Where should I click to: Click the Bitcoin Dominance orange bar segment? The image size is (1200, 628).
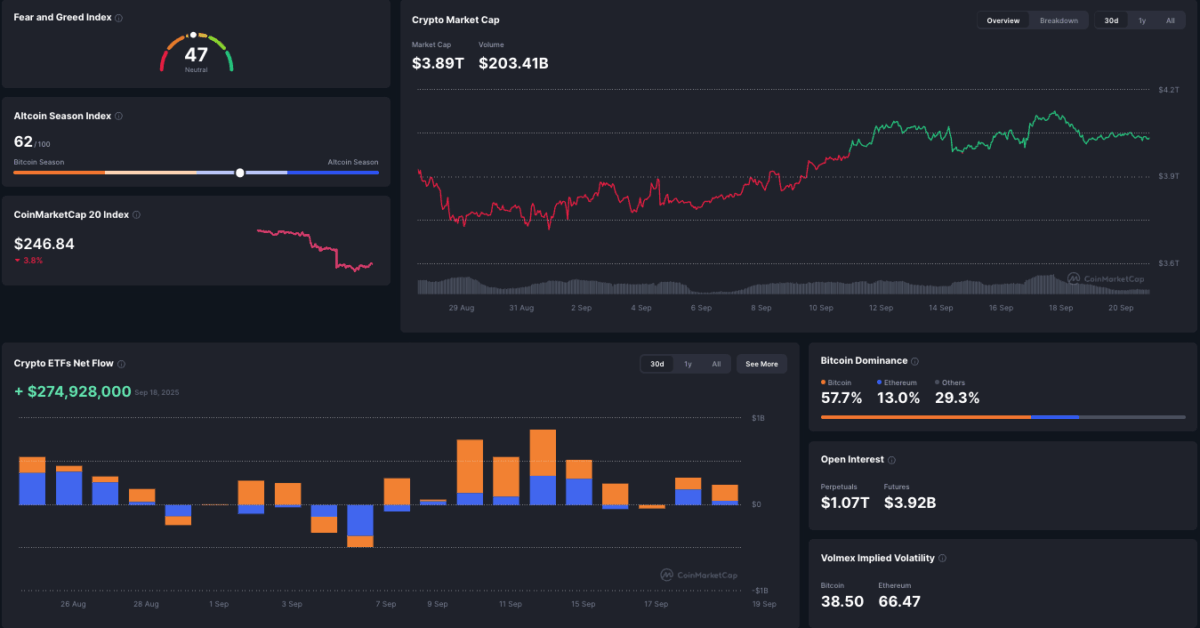coord(925,417)
